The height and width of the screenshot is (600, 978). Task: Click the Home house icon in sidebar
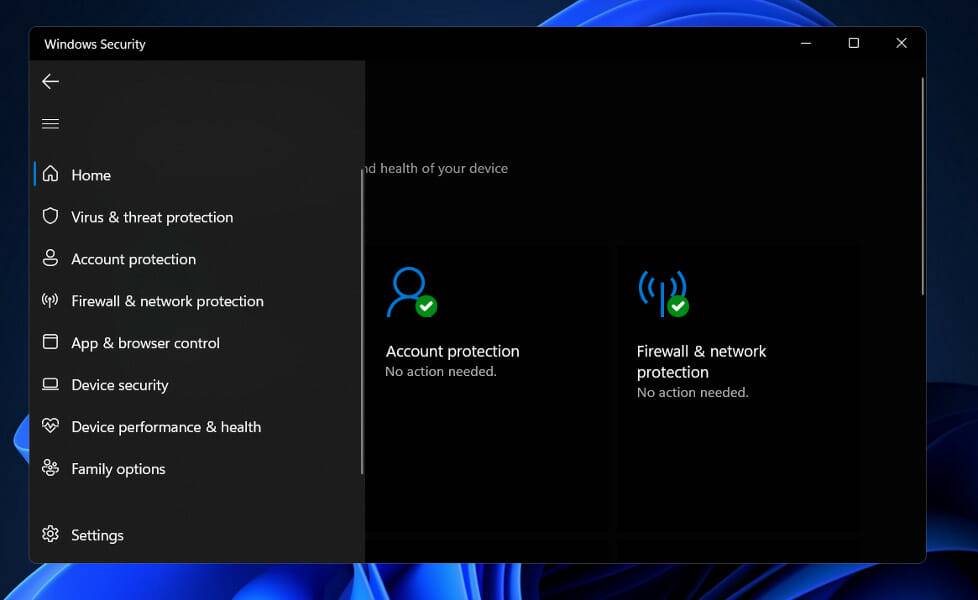tap(51, 175)
